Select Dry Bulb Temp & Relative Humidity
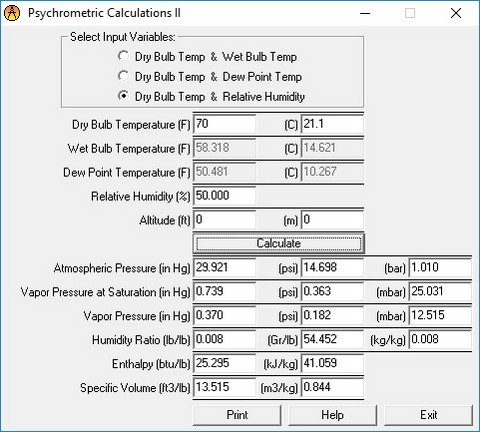Image resolution: width=480 pixels, height=432 pixels. click(x=211, y=97)
